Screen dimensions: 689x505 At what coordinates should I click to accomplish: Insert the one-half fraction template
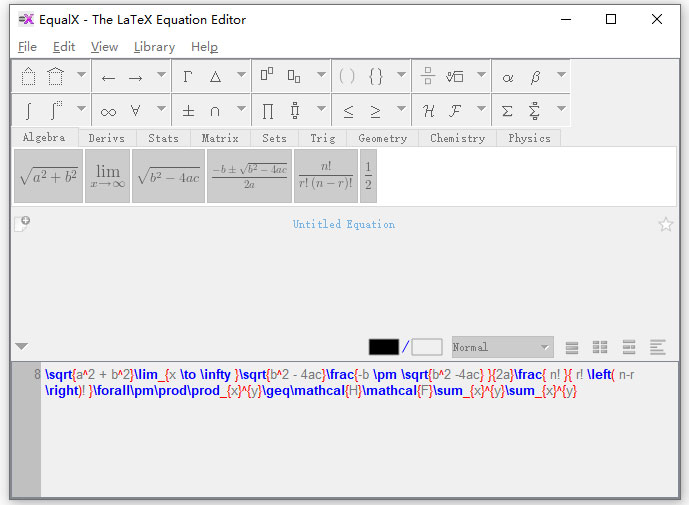(x=368, y=176)
